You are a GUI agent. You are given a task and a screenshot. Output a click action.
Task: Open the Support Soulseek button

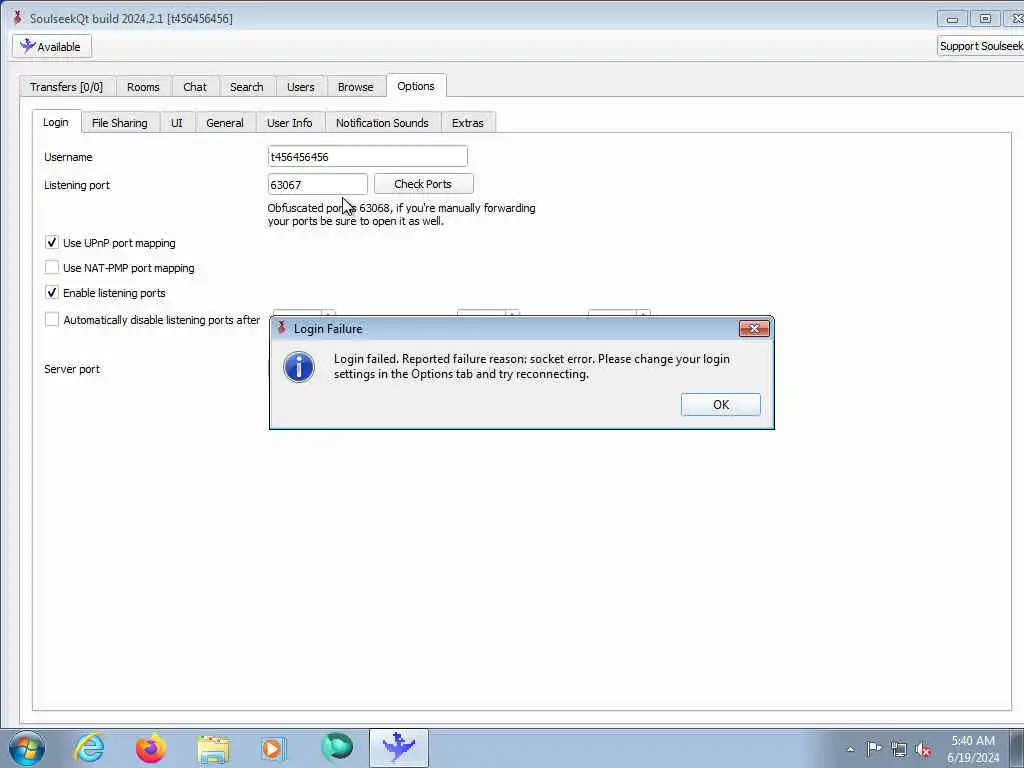981,46
